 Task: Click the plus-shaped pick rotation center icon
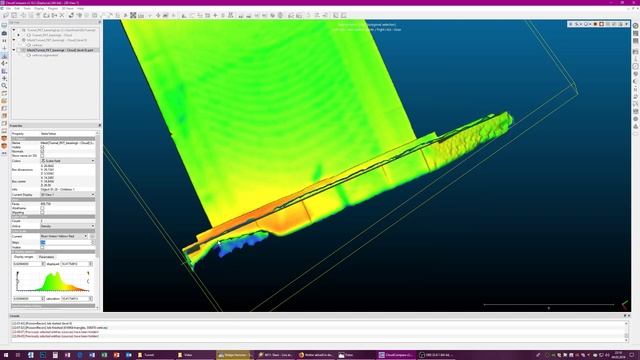pos(4,48)
